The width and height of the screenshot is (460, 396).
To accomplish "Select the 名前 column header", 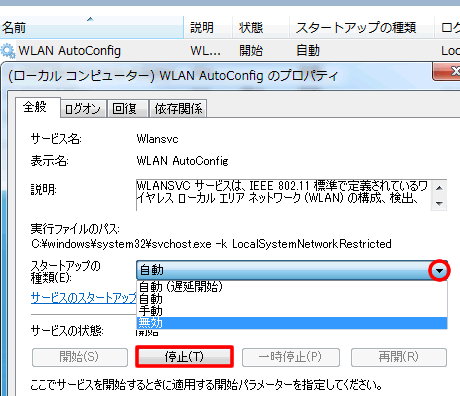I will pyautogui.click(x=92, y=27).
